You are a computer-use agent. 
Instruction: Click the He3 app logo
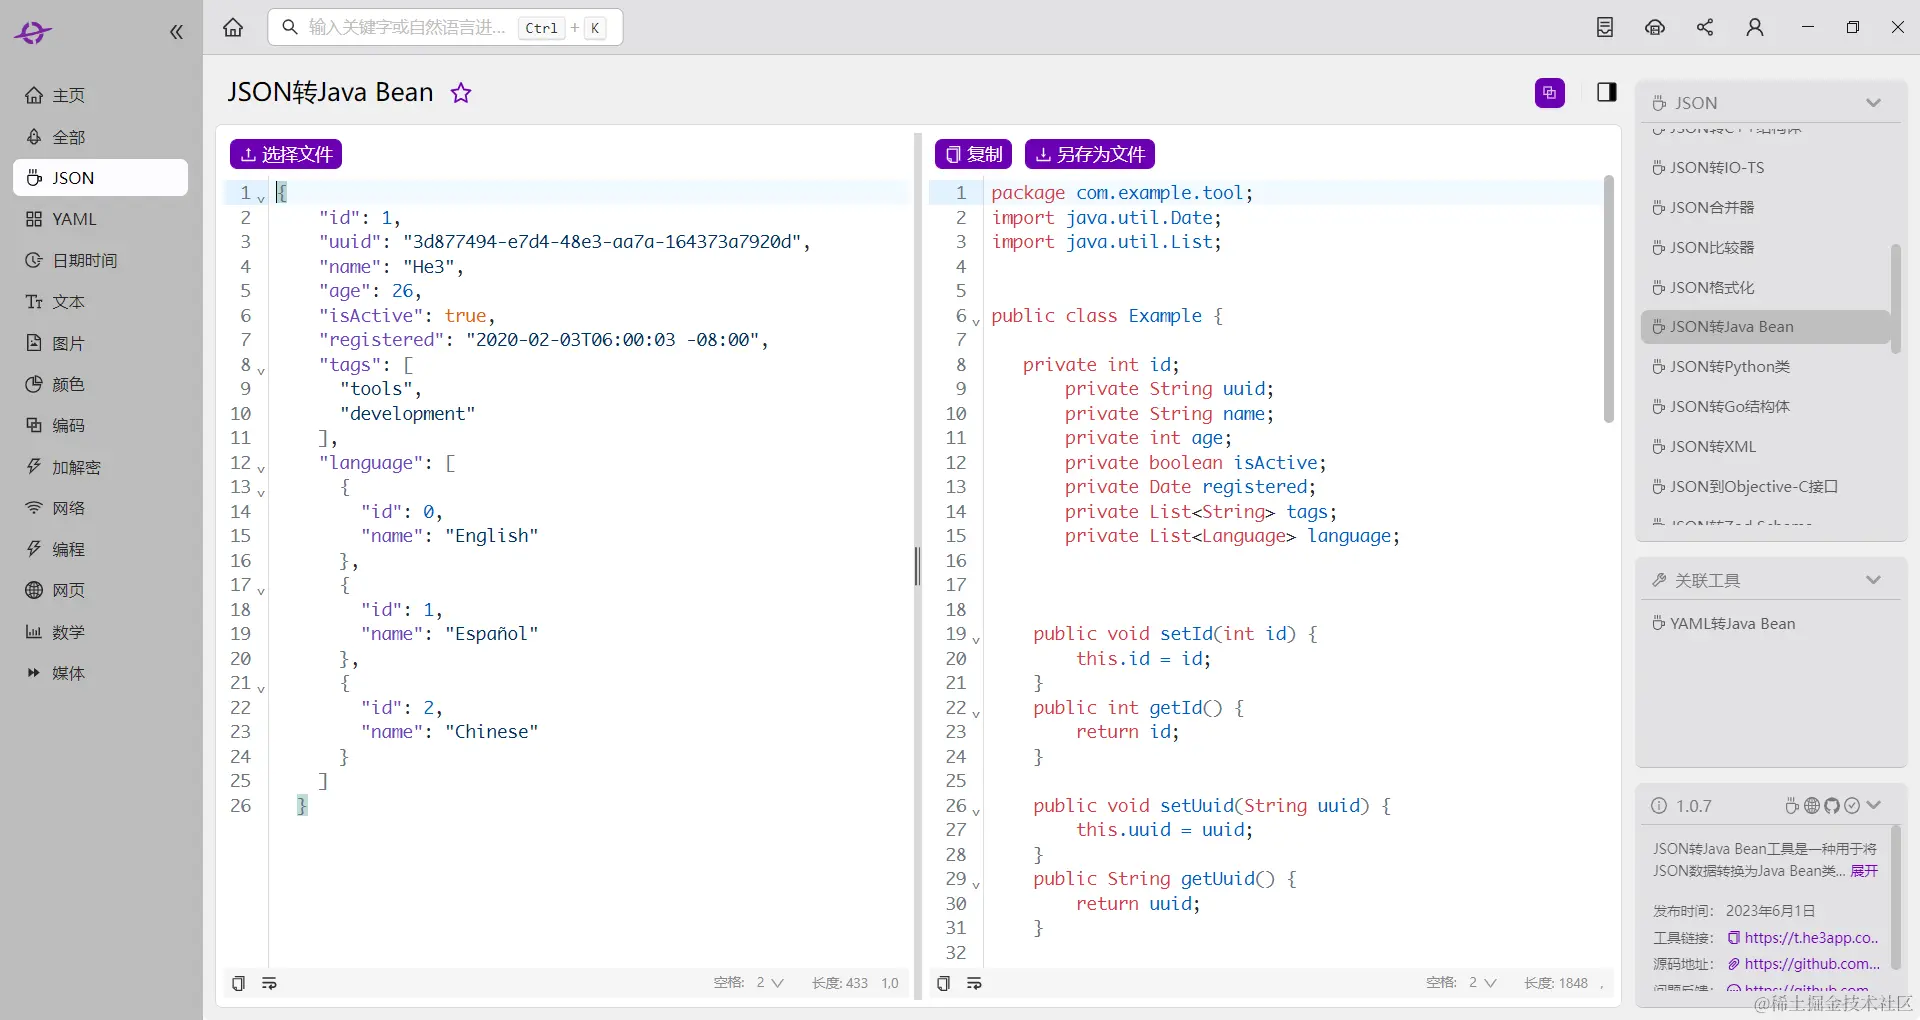coord(32,33)
